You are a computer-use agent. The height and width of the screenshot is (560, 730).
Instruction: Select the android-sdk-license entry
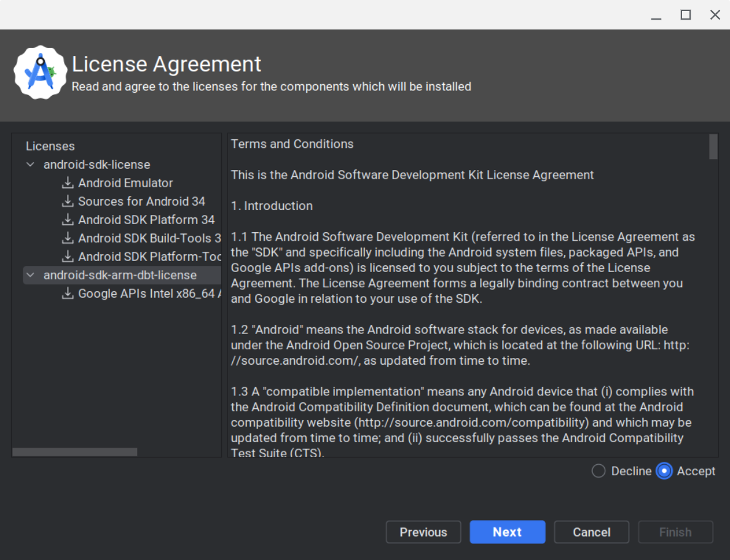pos(97,164)
